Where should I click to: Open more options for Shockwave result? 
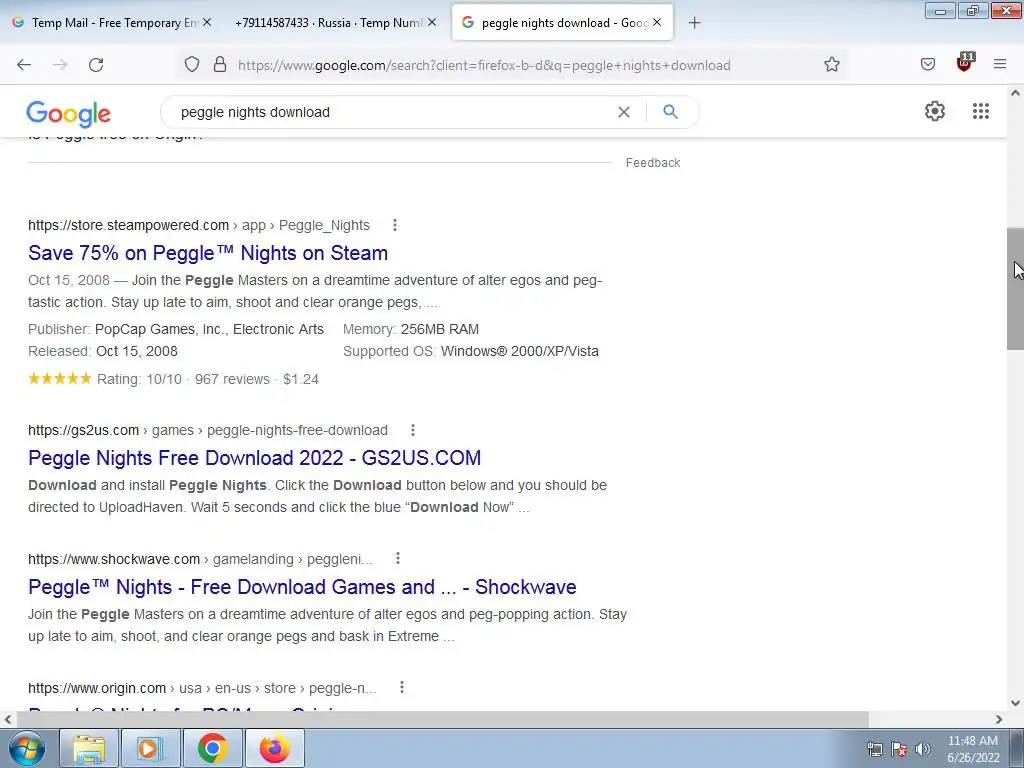pyautogui.click(x=398, y=559)
